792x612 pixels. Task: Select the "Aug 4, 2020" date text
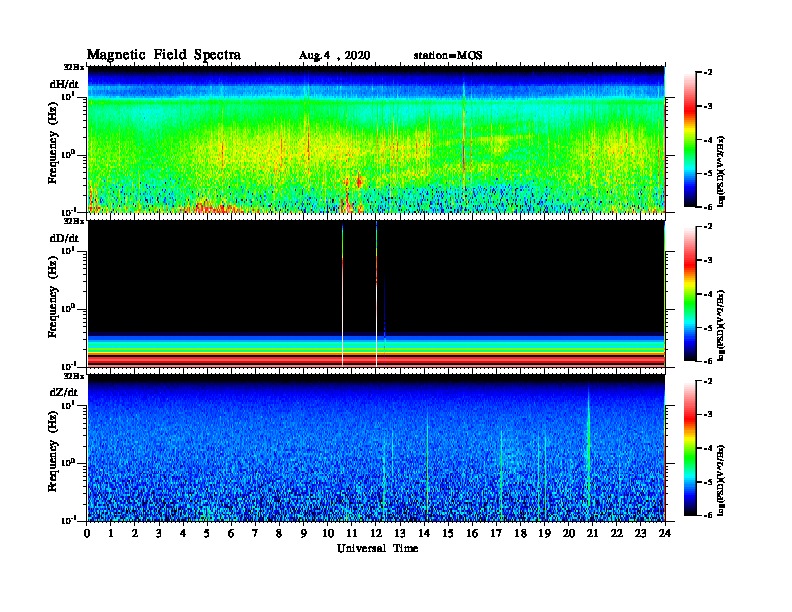[x=334, y=56]
